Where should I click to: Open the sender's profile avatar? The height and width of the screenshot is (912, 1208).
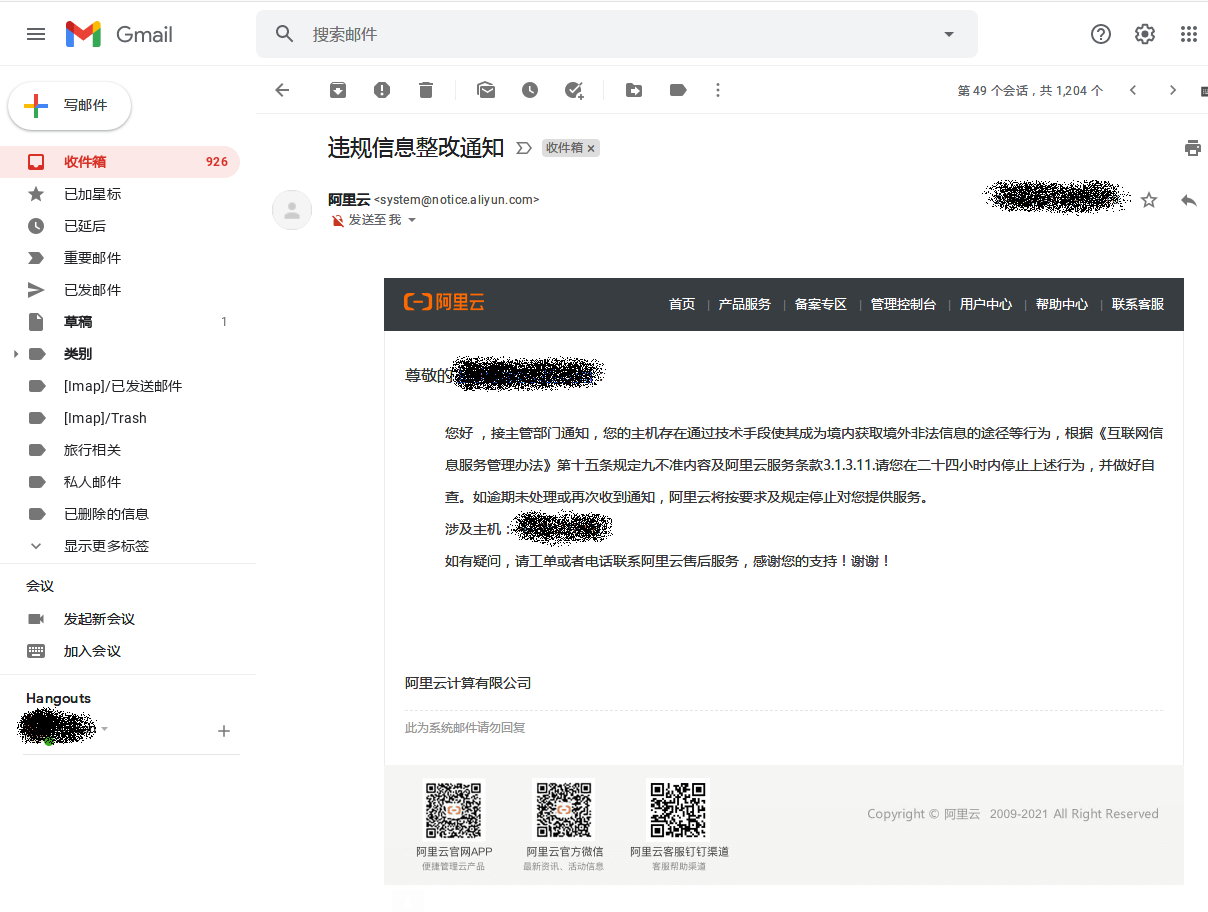pyautogui.click(x=292, y=210)
